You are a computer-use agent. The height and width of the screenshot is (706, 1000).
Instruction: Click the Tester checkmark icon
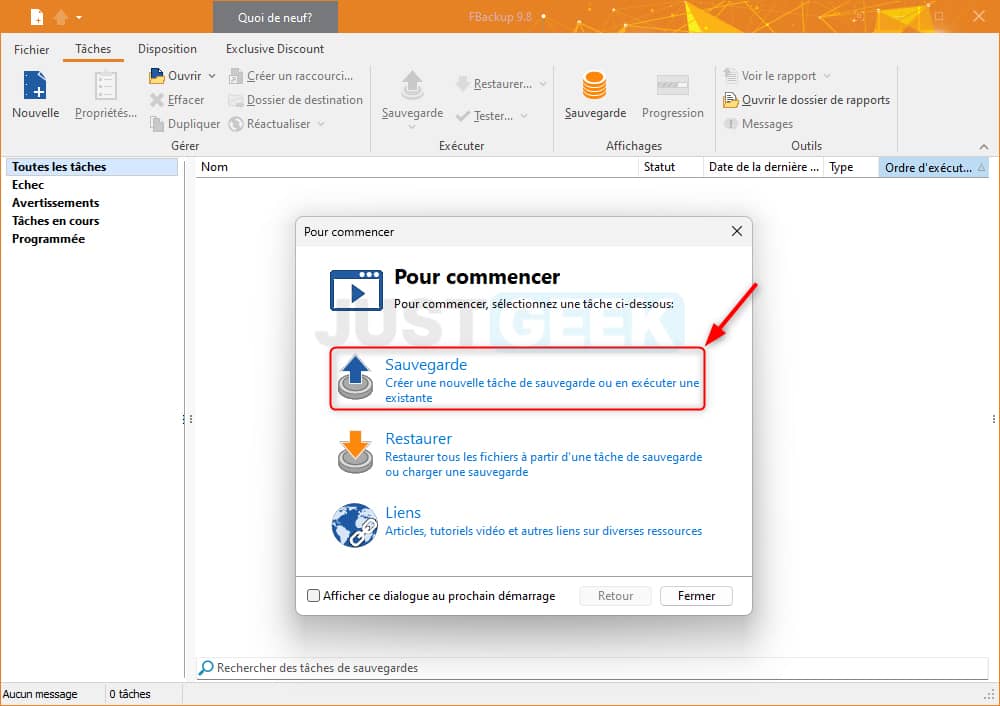click(463, 116)
